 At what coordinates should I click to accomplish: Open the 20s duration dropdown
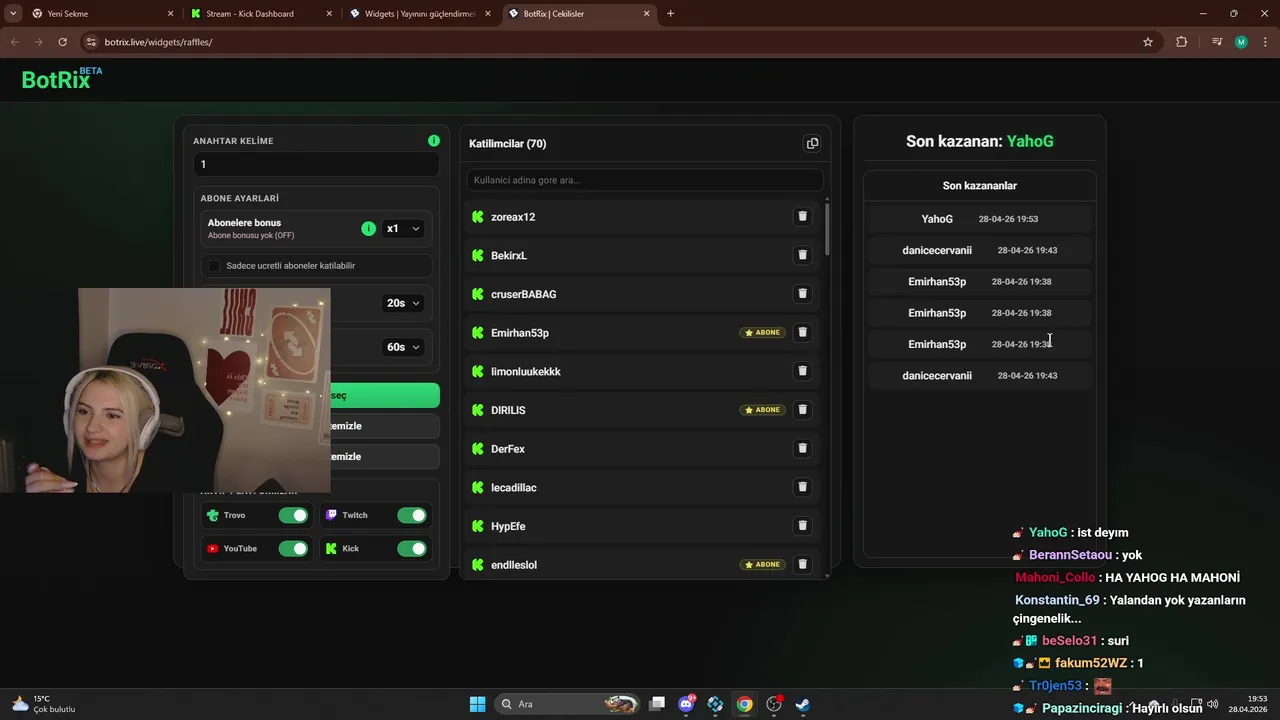(403, 303)
